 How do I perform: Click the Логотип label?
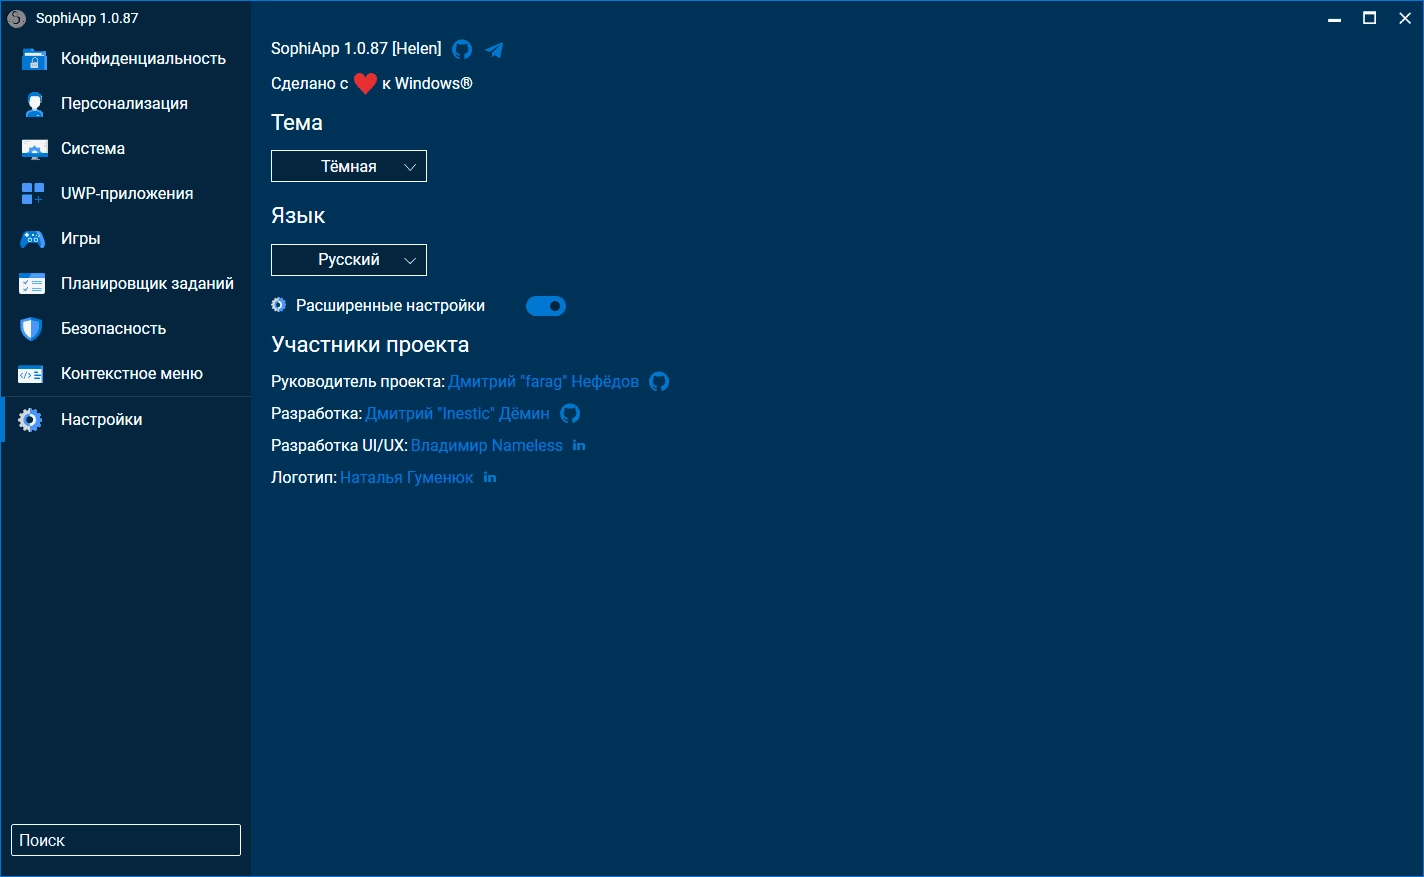(x=303, y=477)
